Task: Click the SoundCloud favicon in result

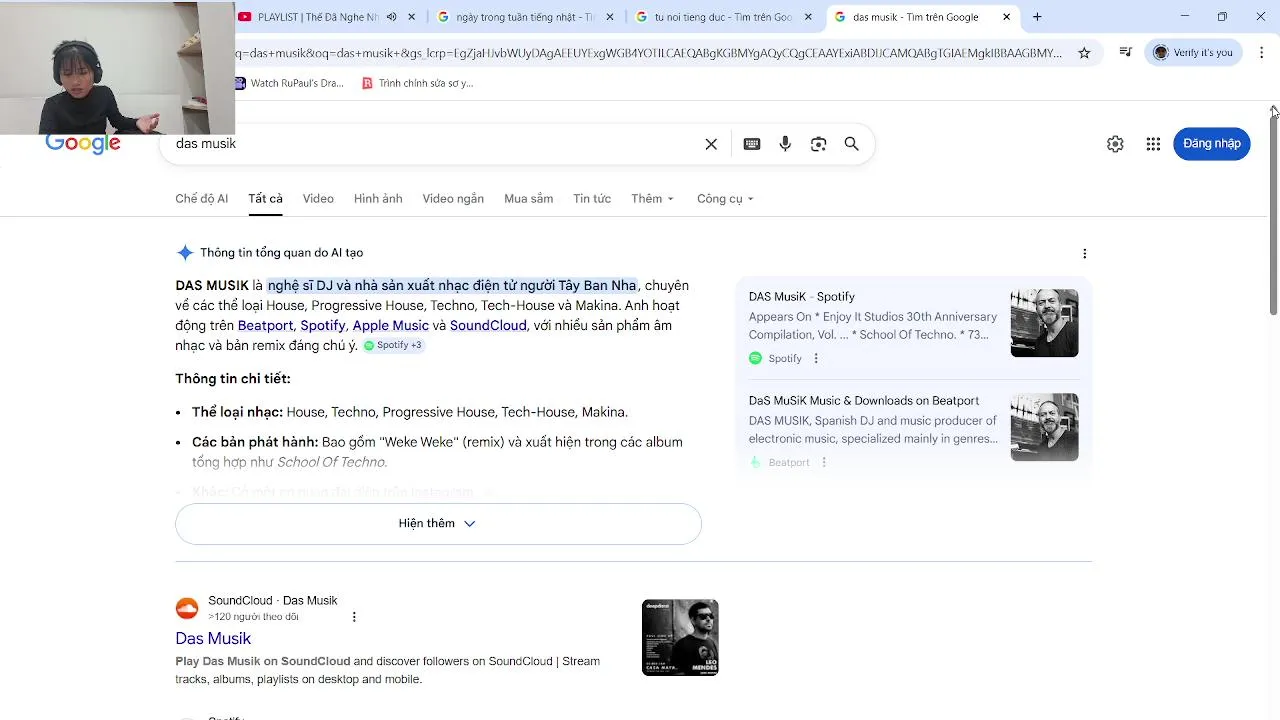Action: pyautogui.click(x=187, y=608)
